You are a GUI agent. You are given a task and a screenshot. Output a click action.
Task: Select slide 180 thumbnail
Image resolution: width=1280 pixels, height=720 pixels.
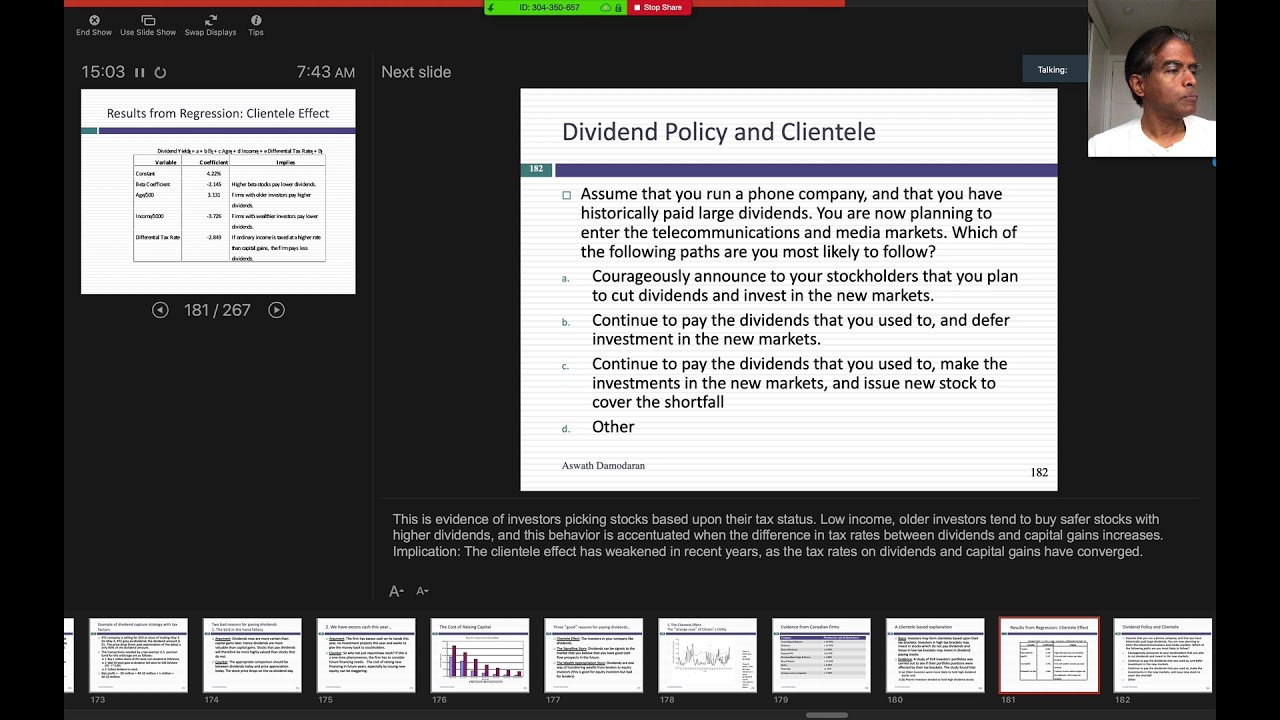pos(936,655)
